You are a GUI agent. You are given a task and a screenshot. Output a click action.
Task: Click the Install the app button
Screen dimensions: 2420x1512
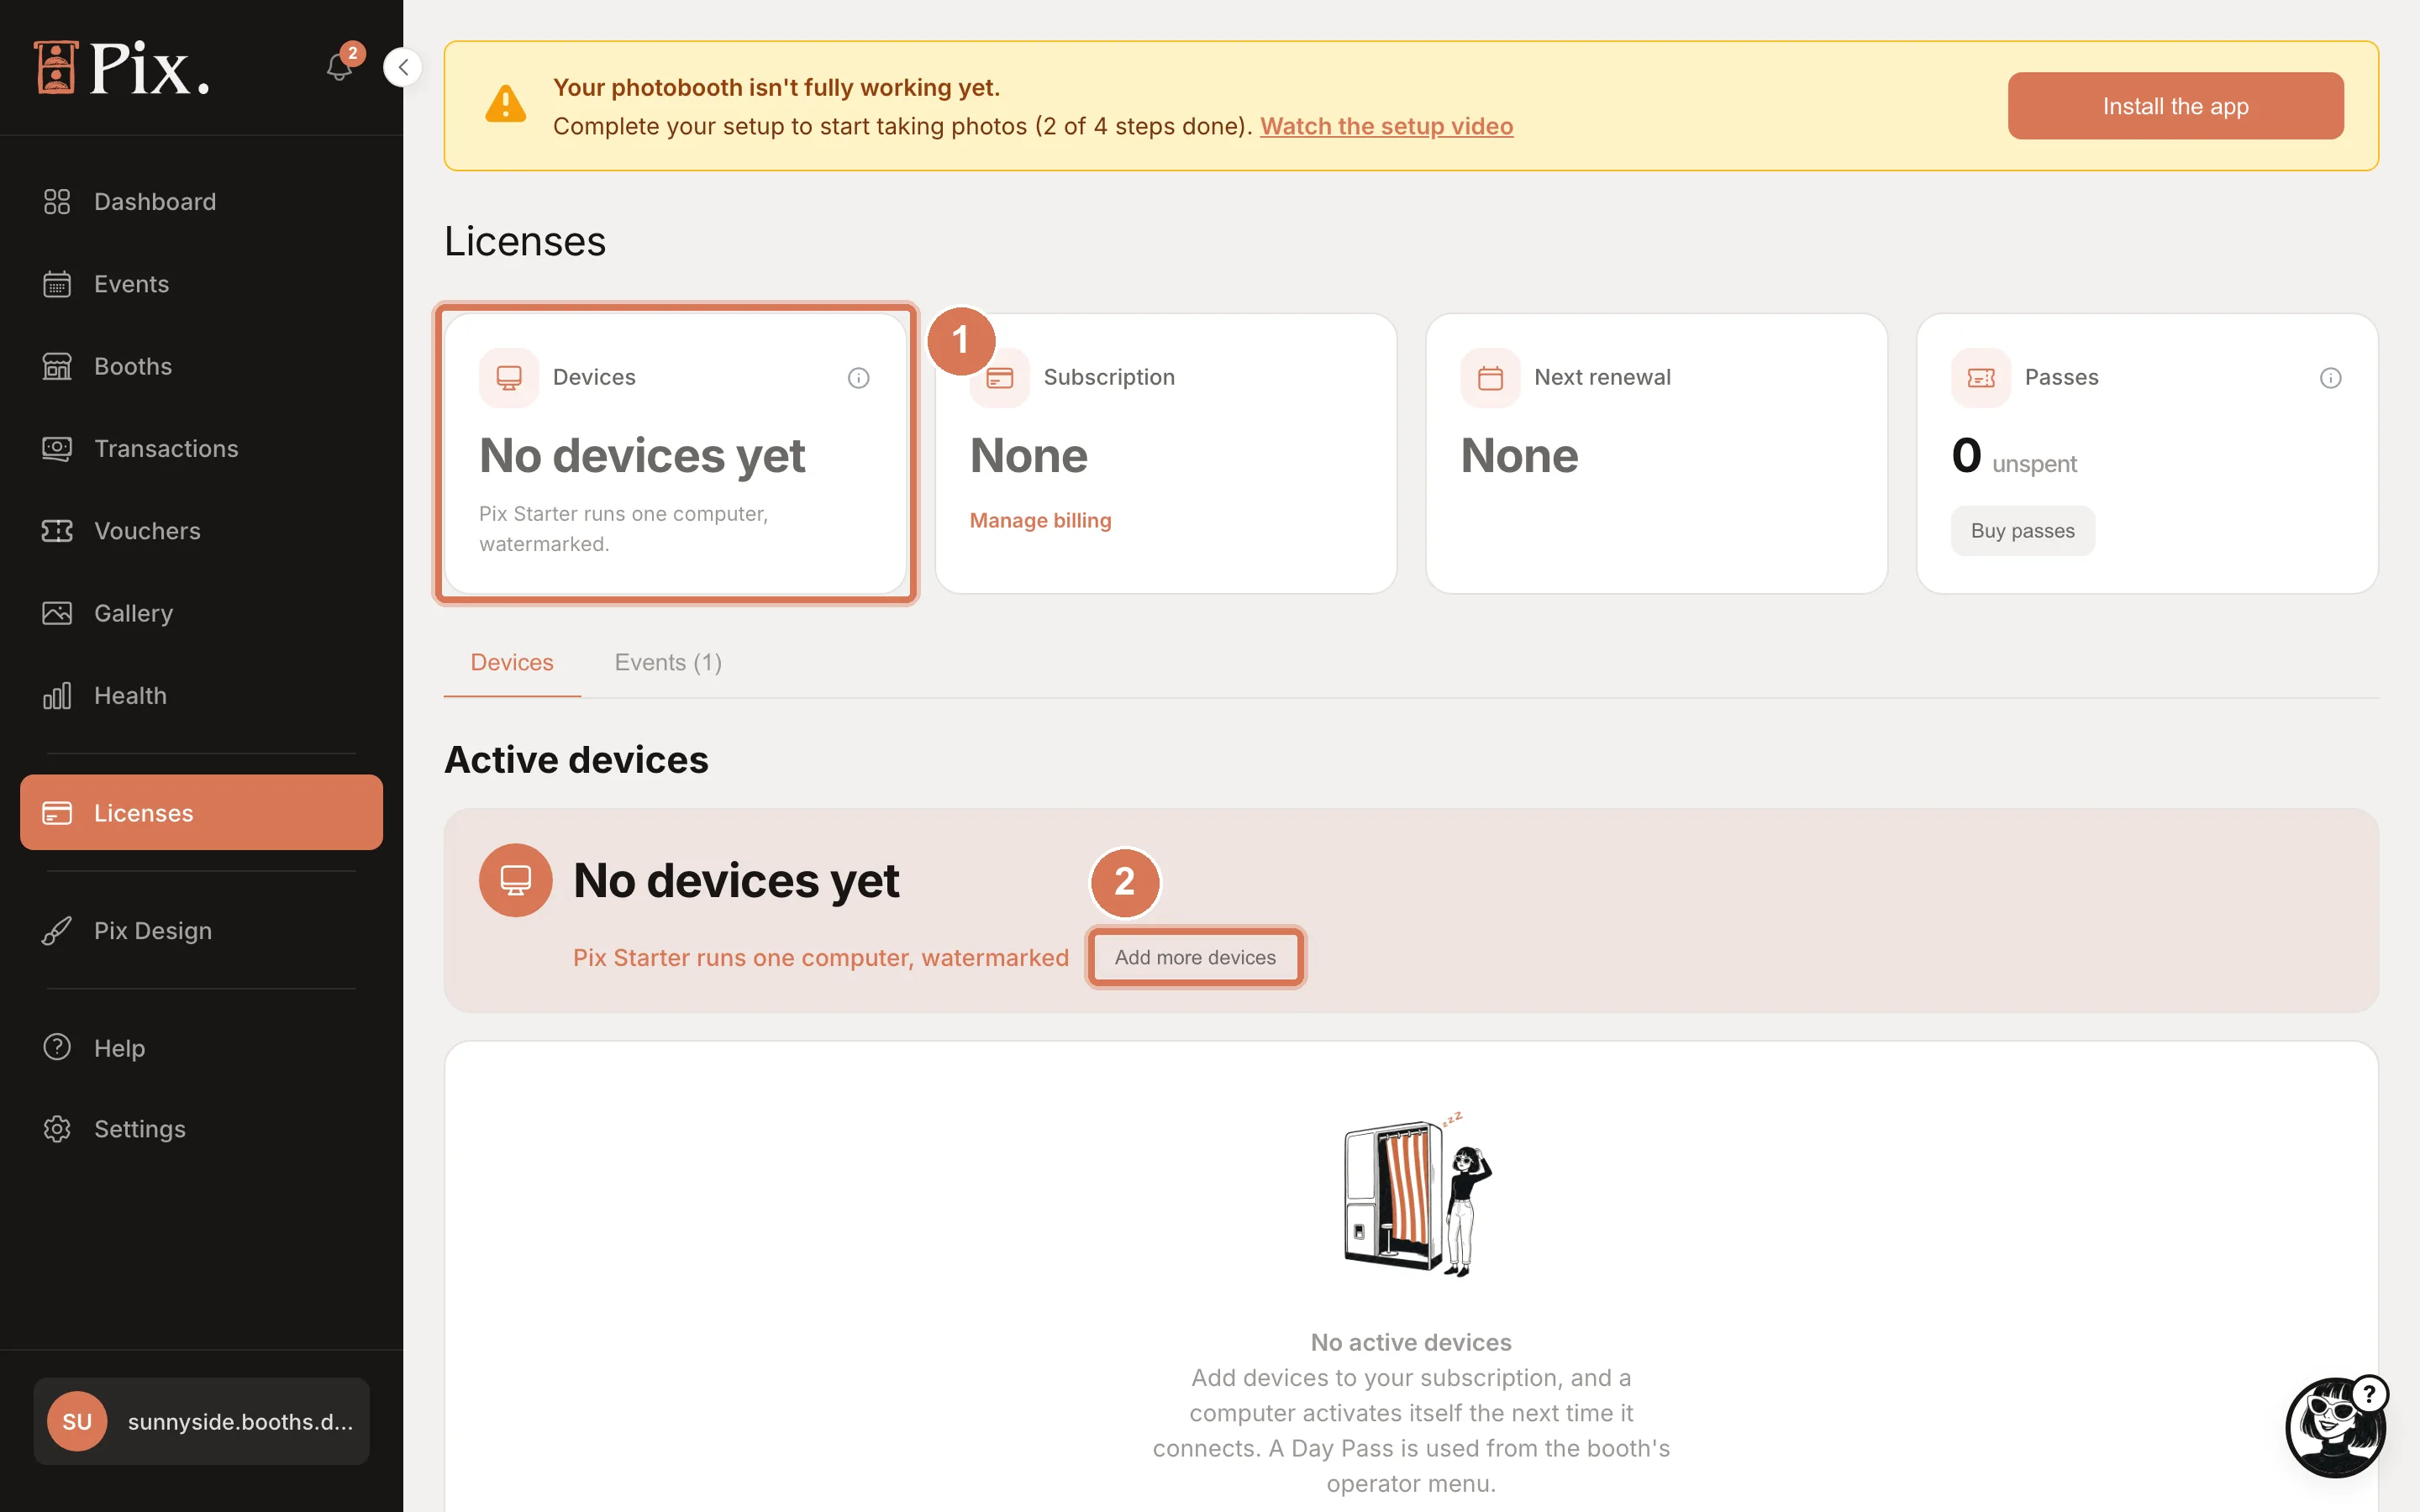pyautogui.click(x=2175, y=106)
